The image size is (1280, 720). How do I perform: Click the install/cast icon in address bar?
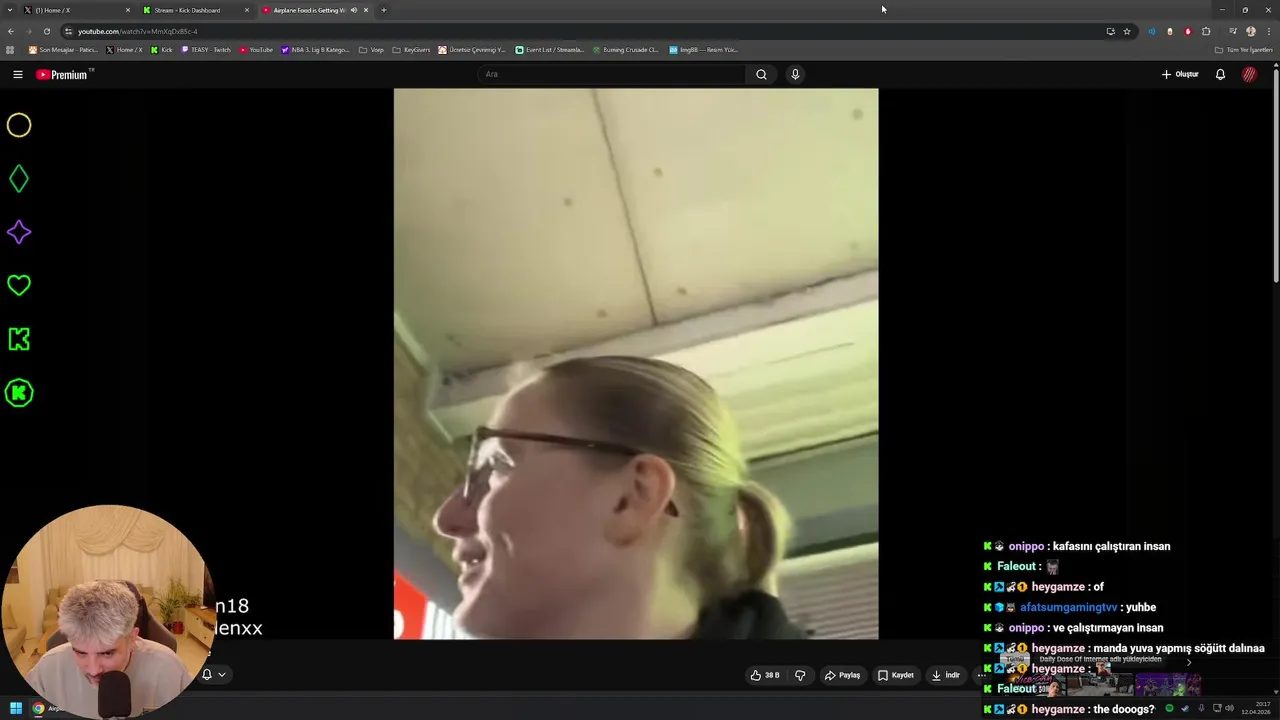[1110, 31]
